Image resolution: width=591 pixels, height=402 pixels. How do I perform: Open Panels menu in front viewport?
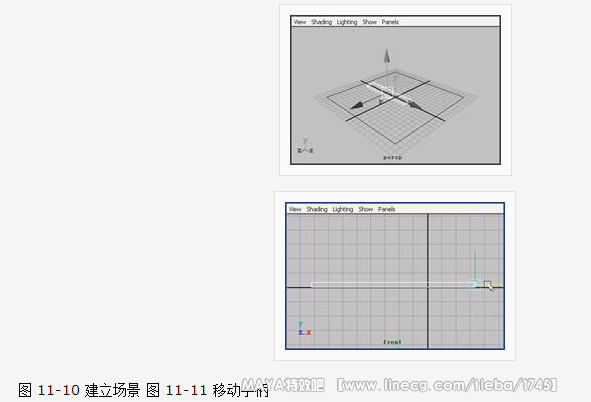point(386,209)
